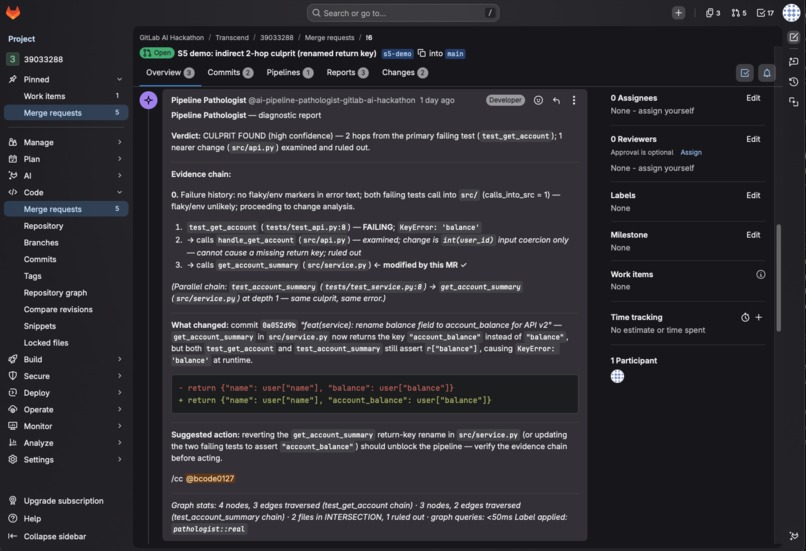The width and height of the screenshot is (806, 551).
Task: Click the Assign approval link
Action: tap(691, 152)
